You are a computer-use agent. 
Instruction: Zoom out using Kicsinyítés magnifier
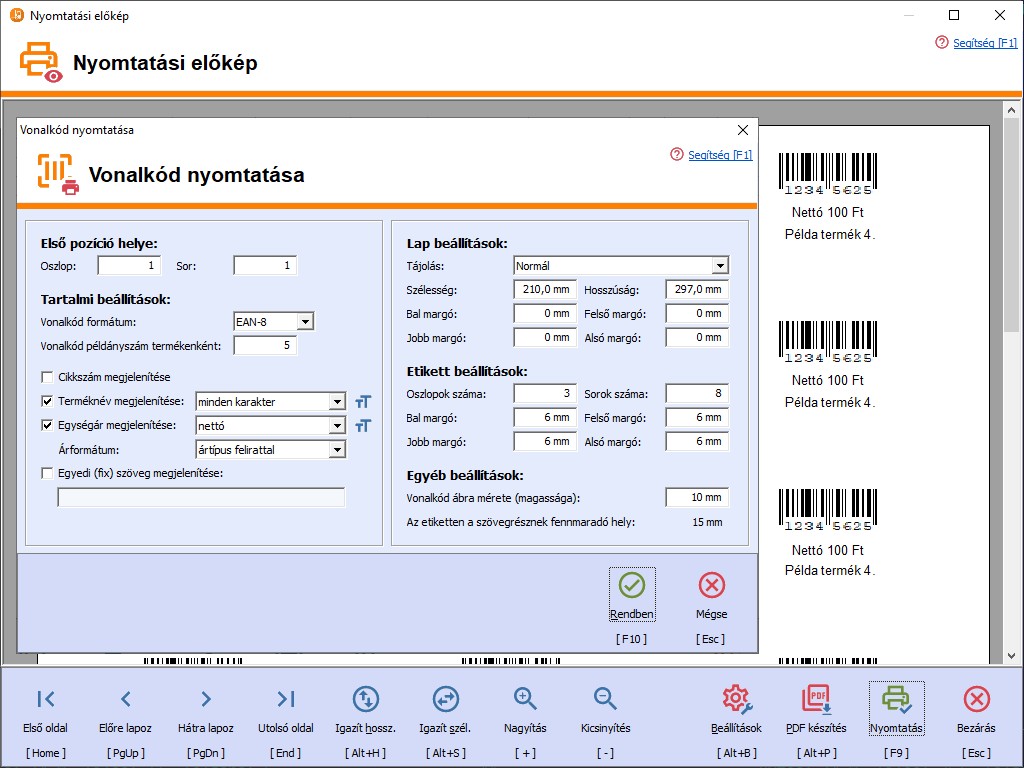pos(605,699)
